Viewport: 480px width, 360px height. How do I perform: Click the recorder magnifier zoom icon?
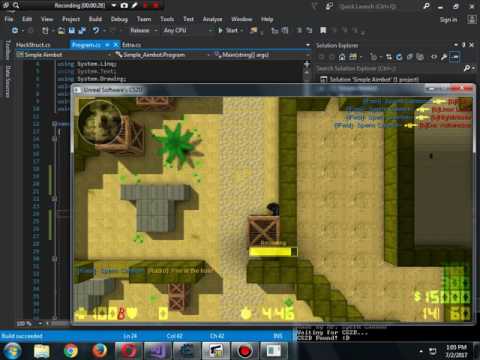16,5
